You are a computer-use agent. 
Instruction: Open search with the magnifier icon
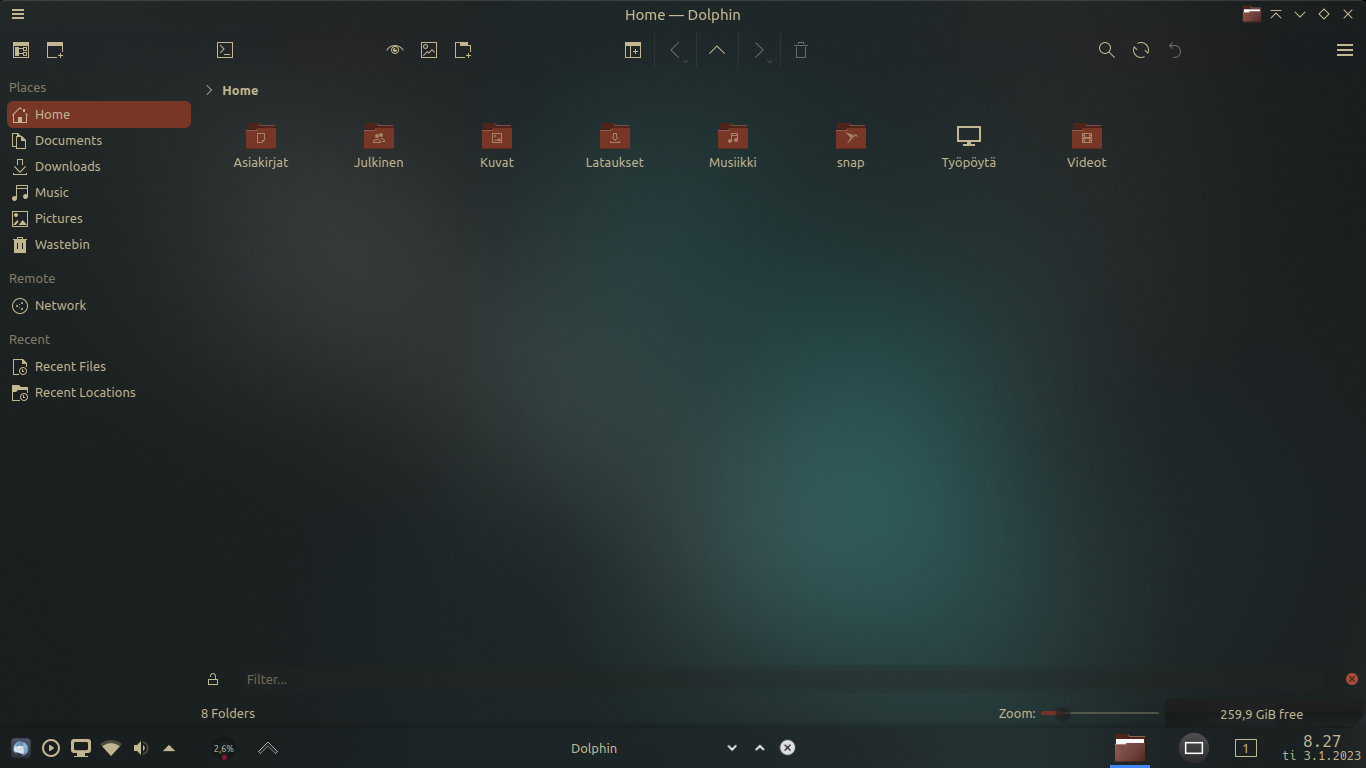tap(1107, 50)
